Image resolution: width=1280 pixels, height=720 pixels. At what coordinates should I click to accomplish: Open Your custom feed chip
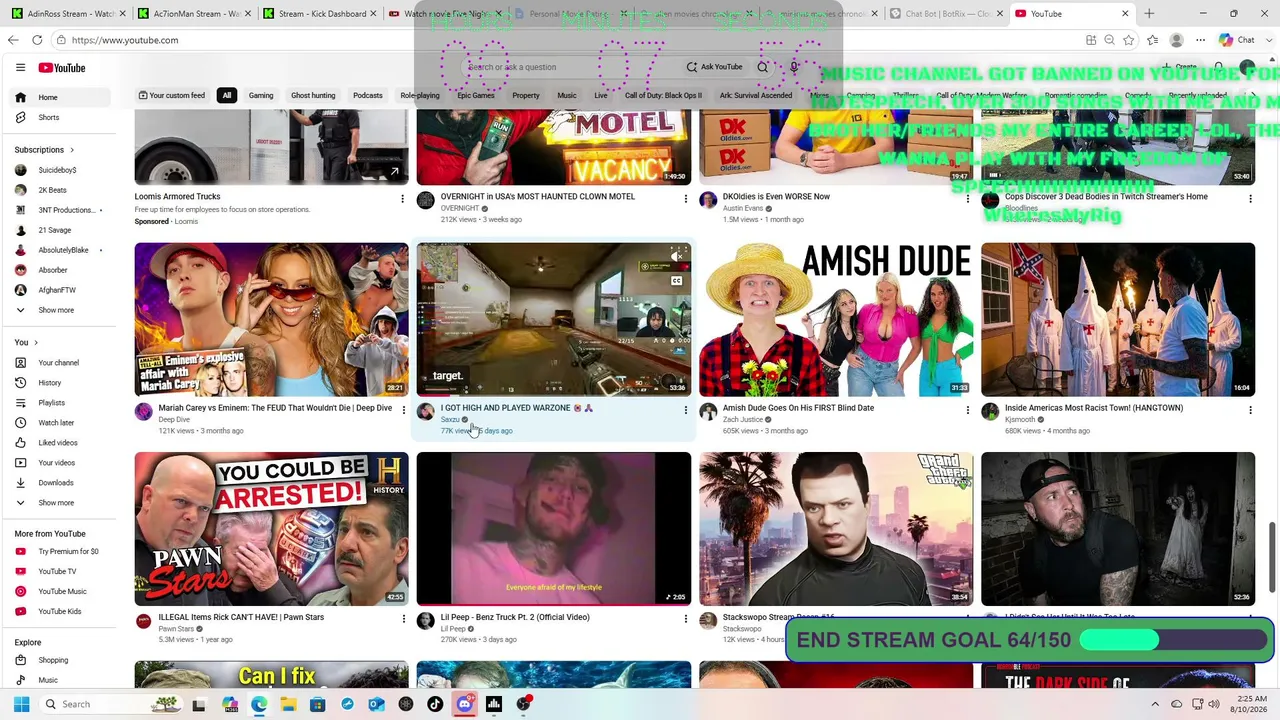coord(171,96)
